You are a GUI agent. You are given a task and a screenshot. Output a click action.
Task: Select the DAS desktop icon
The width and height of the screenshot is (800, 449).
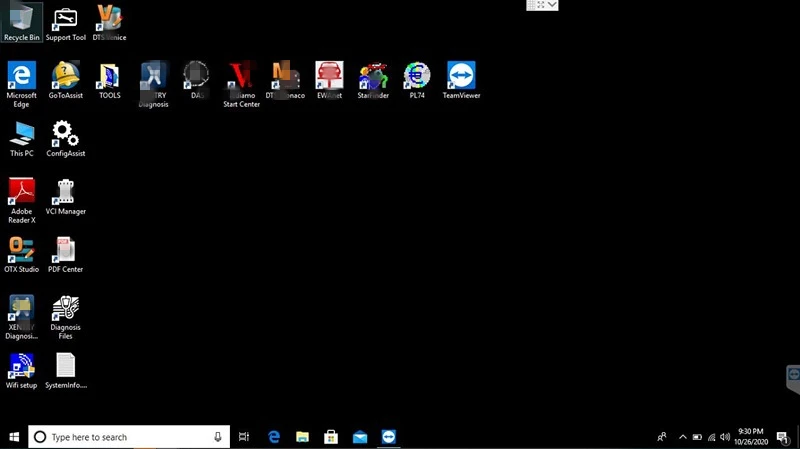click(x=197, y=80)
